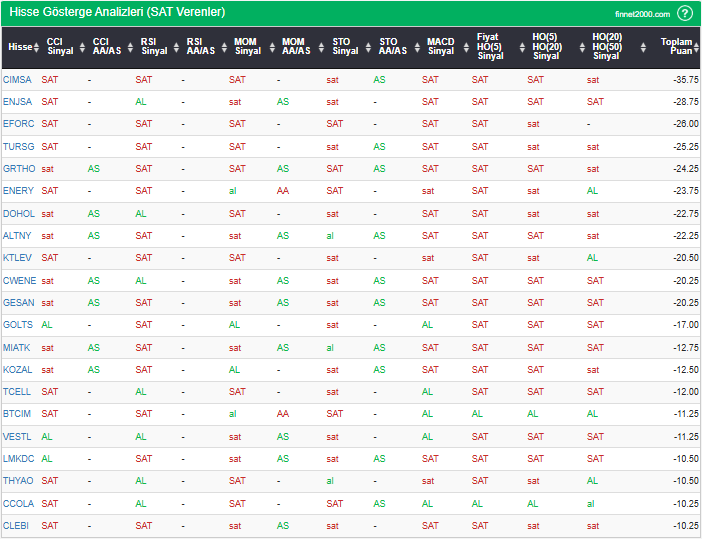Click the help question mark icon
702x539 pixels.
[684, 13]
